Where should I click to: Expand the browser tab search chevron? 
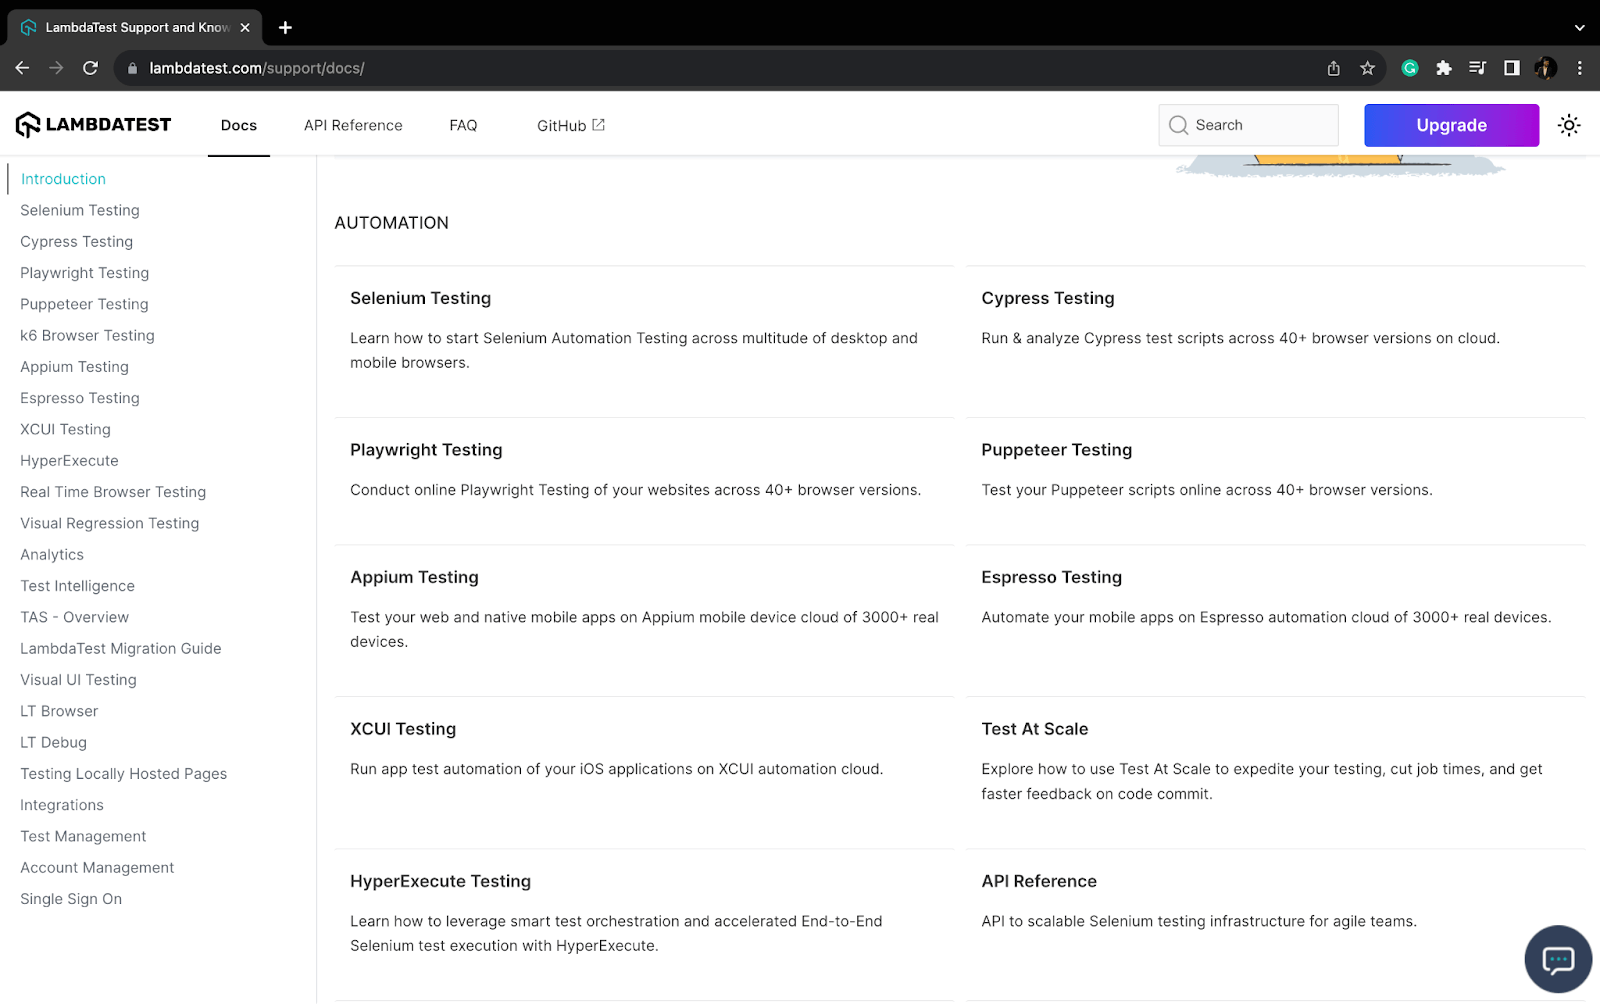(x=1578, y=27)
